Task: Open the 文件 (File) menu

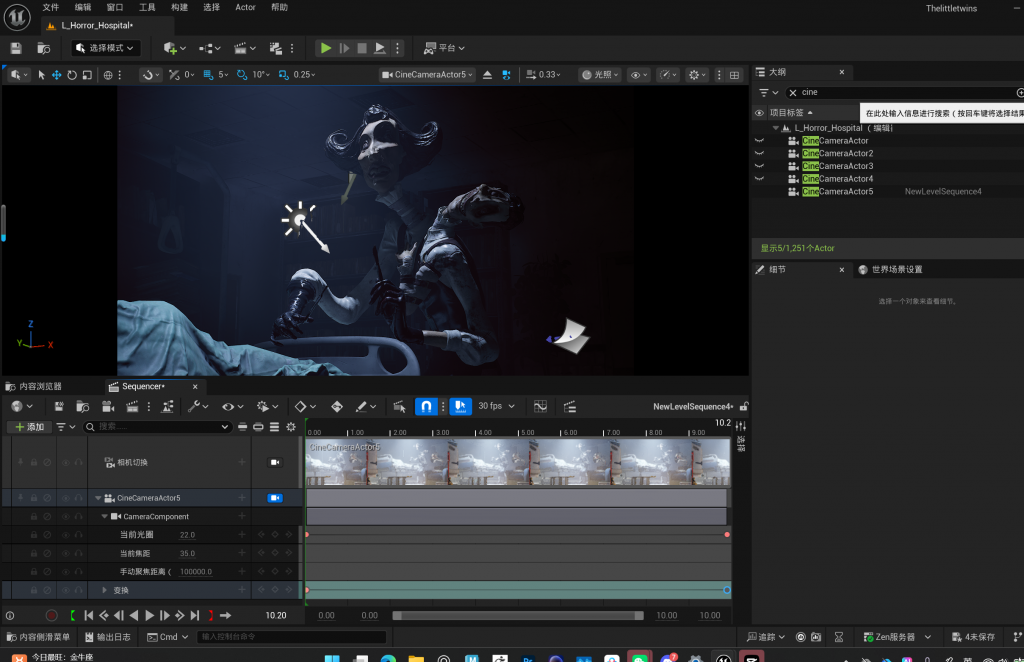Action: (x=50, y=7)
